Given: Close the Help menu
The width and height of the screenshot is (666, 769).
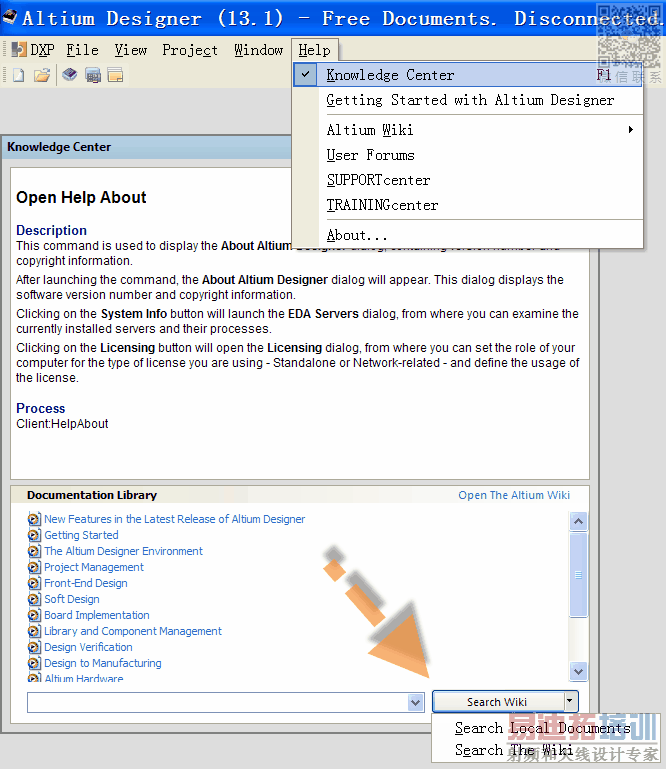Looking at the screenshot, I should point(314,50).
